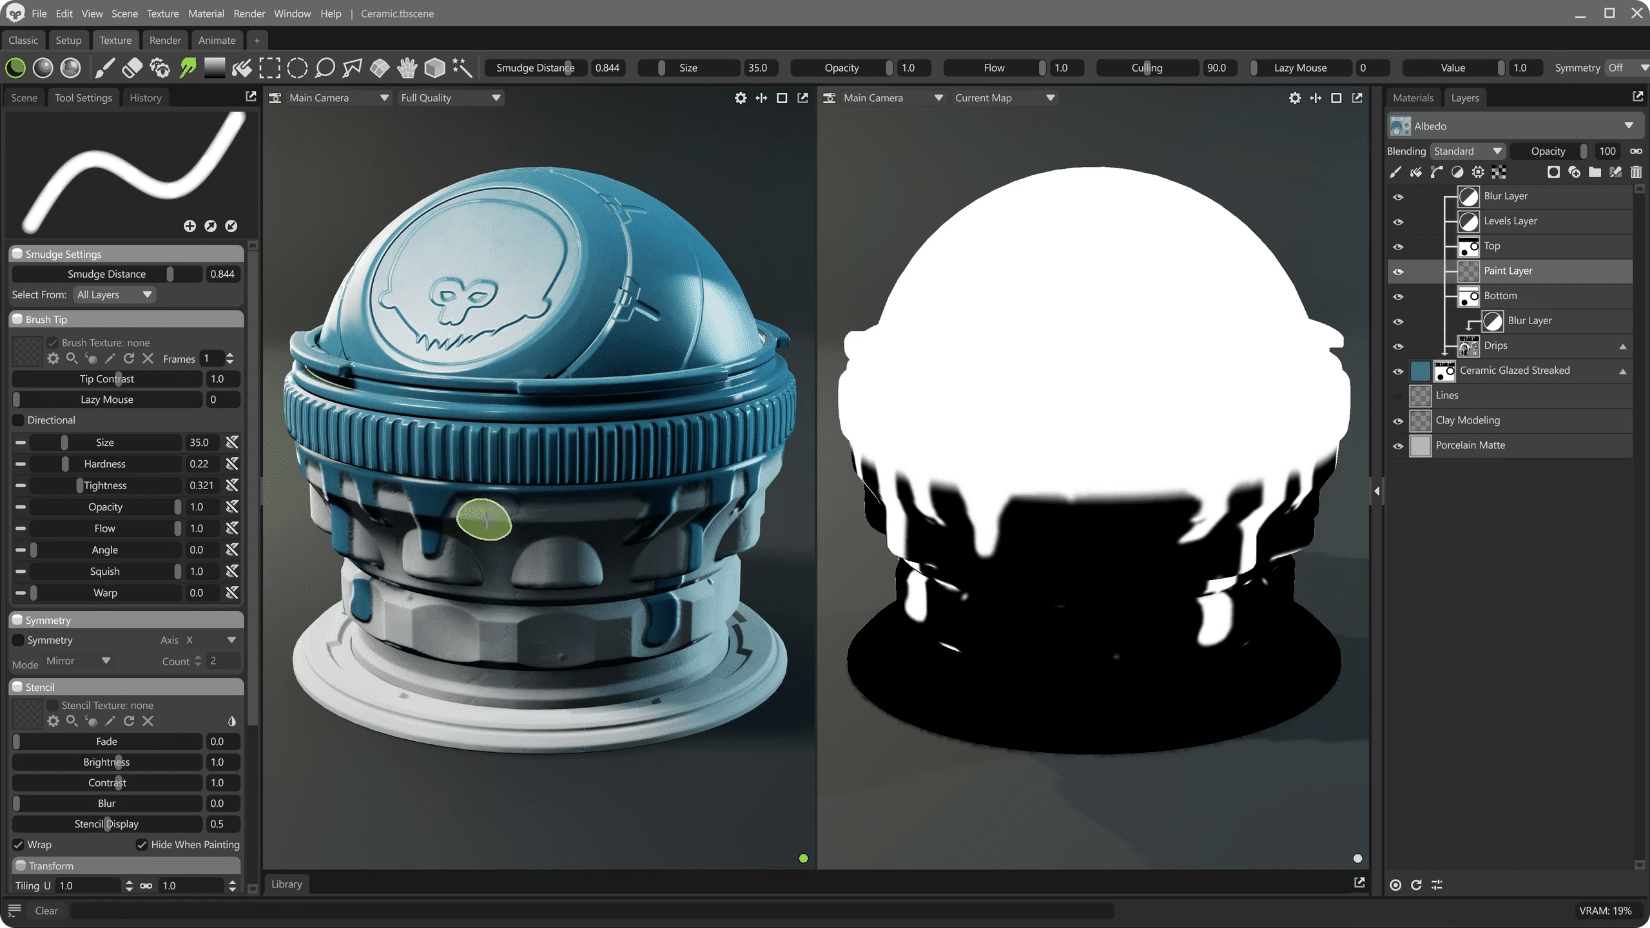The width and height of the screenshot is (1650, 928).
Task: Hide the Drips layer visibility
Action: click(x=1398, y=345)
